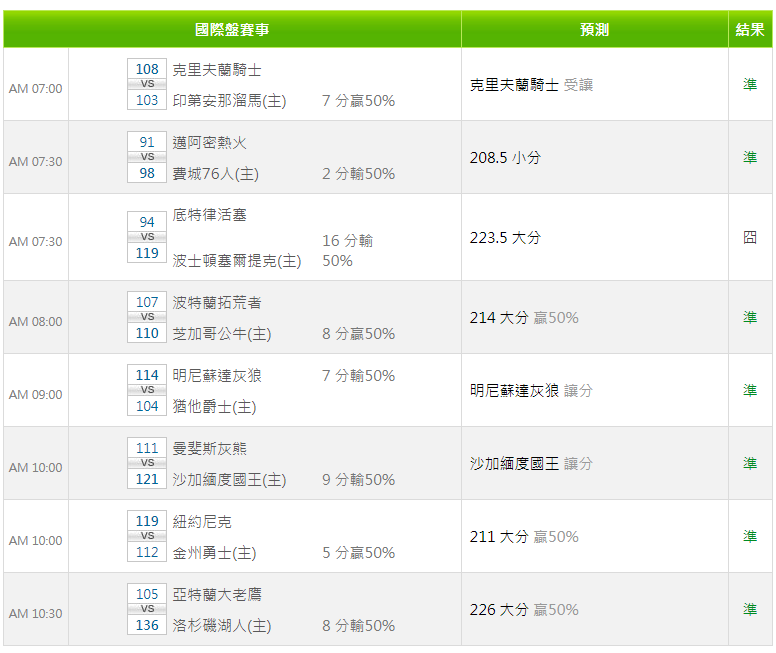Click the AM 09:00 game time

coord(36,395)
